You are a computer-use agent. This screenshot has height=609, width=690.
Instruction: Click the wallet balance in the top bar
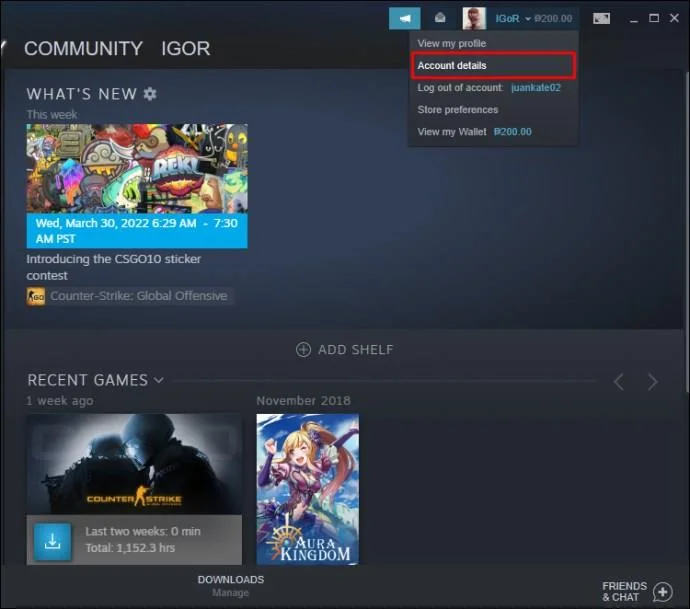(x=553, y=18)
